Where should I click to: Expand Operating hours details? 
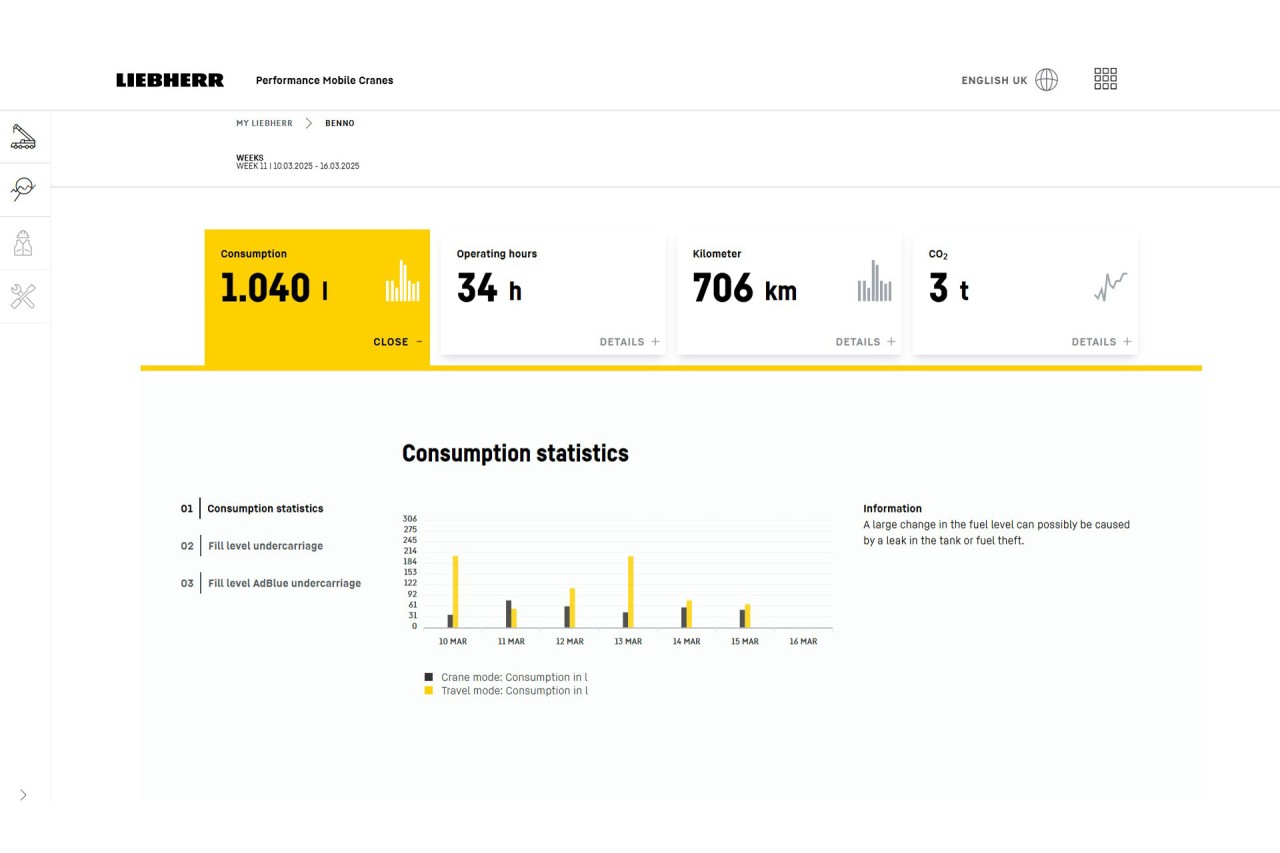coord(629,342)
